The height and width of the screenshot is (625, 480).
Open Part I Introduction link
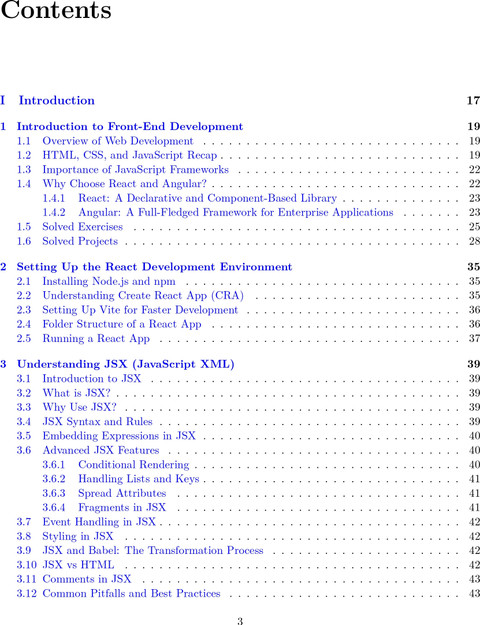tap(57, 100)
